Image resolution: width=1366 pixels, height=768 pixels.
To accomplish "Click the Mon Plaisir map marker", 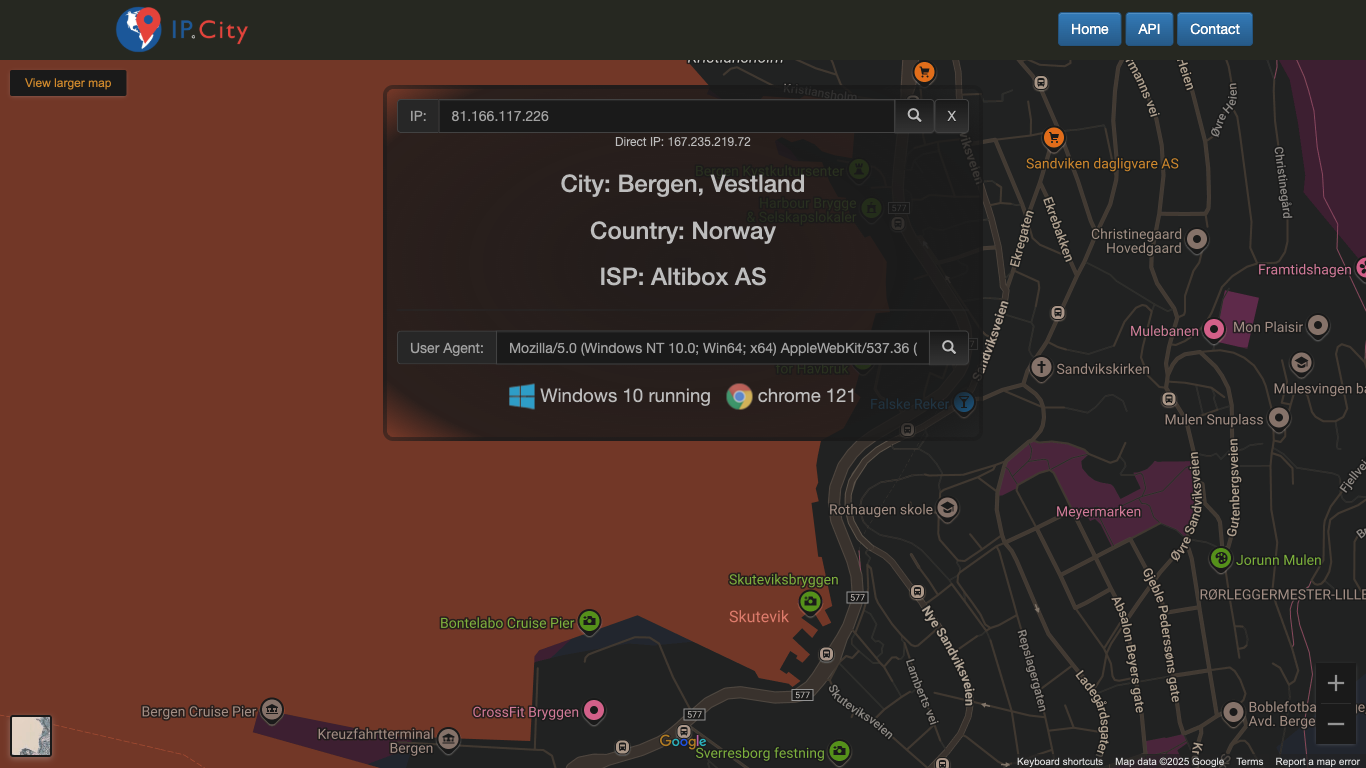I will tap(1318, 326).
